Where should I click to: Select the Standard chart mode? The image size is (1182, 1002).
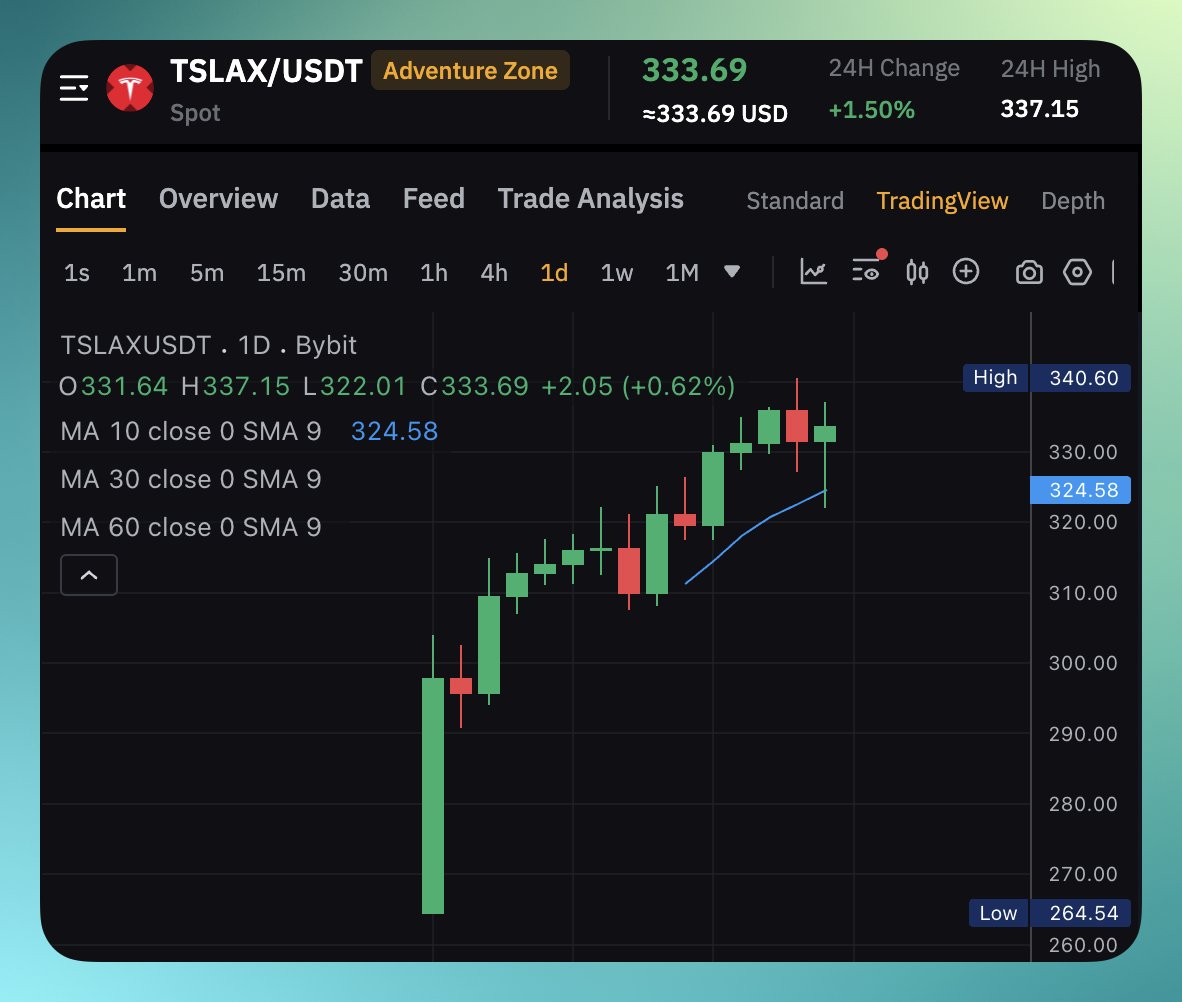coord(795,201)
